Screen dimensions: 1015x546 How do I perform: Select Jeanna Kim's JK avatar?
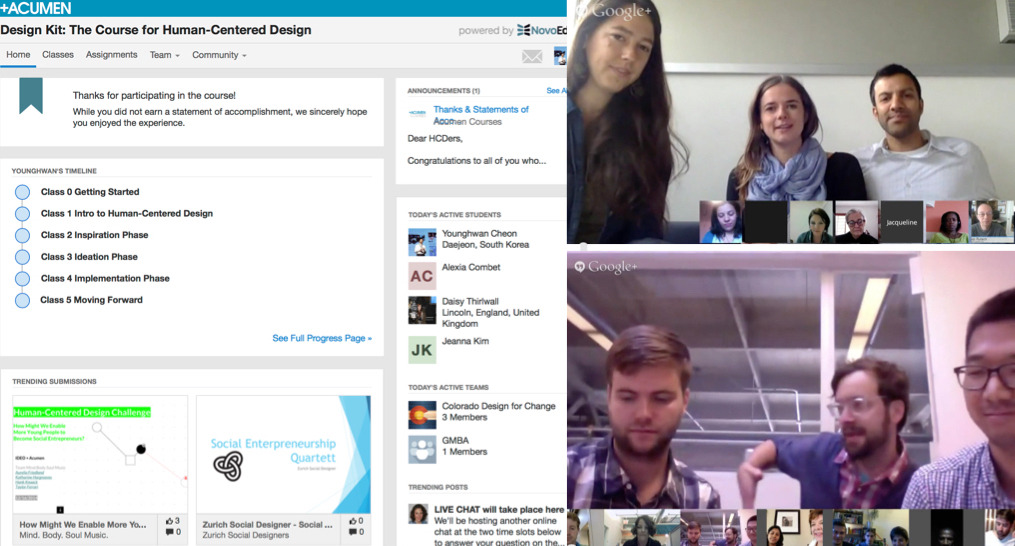422,350
